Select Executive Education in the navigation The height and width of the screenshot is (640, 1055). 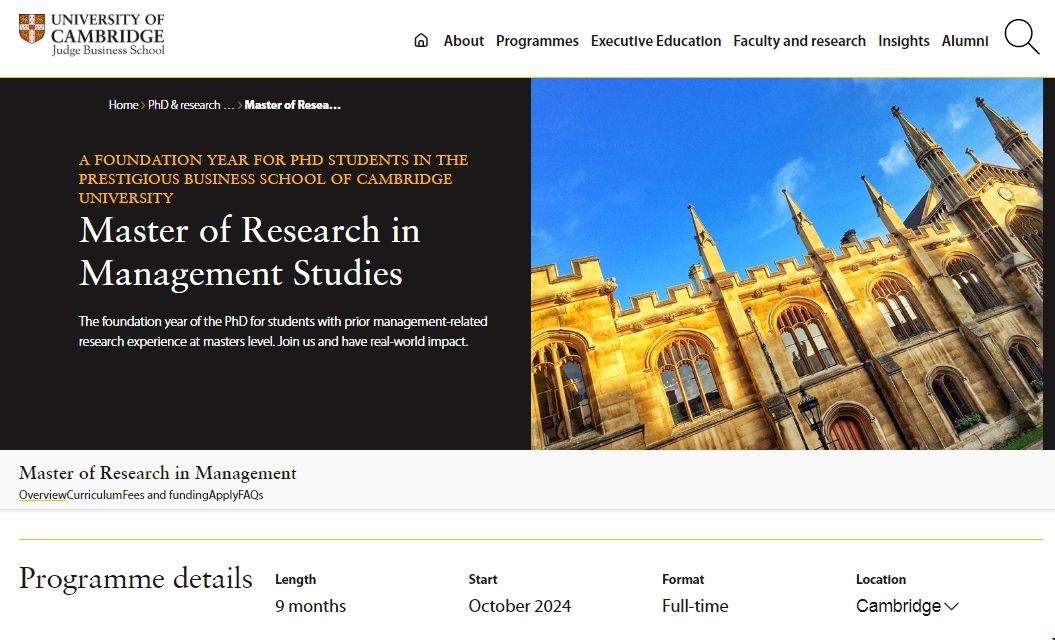(x=656, y=41)
